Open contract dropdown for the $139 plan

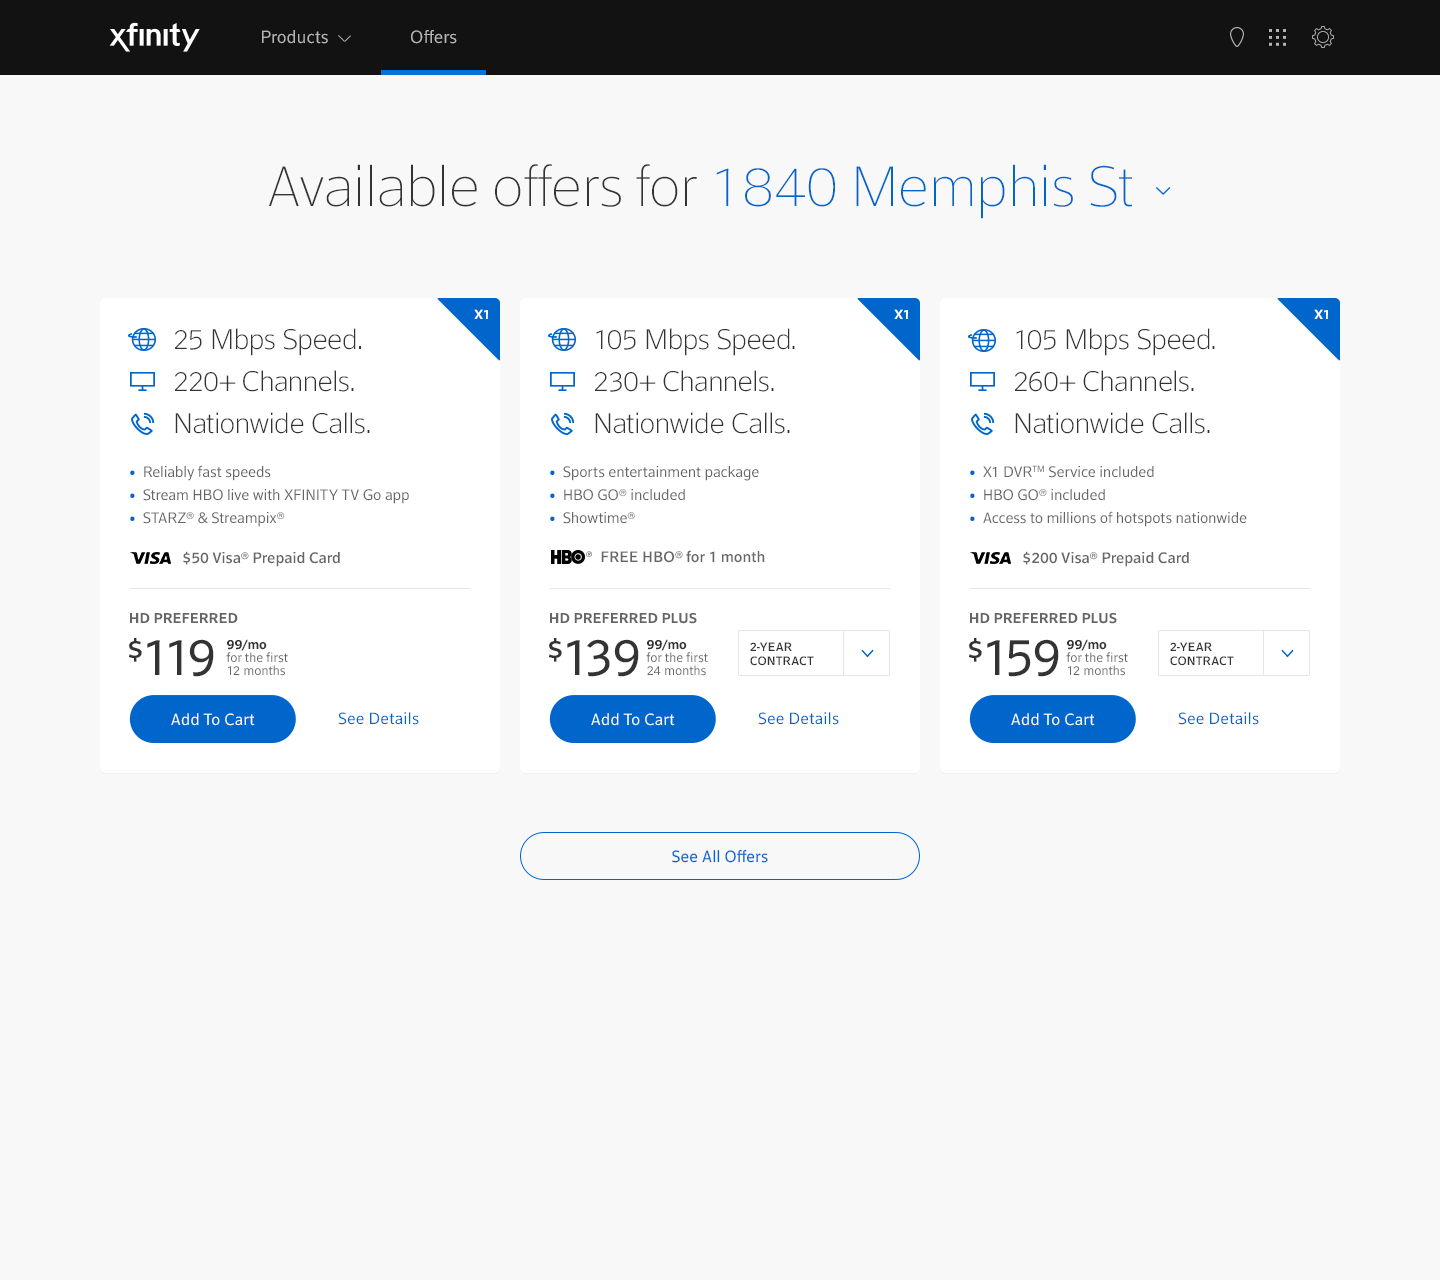(x=866, y=653)
